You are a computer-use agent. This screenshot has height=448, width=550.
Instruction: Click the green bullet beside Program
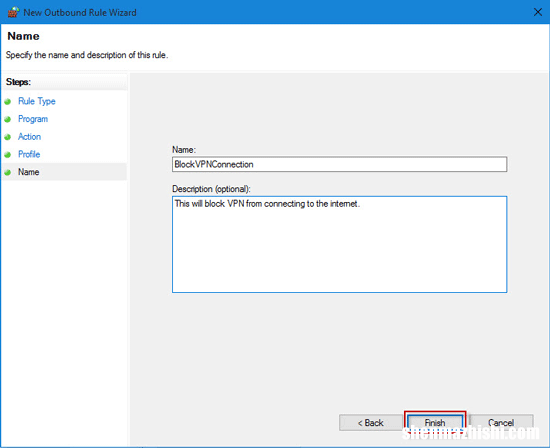pos(8,119)
